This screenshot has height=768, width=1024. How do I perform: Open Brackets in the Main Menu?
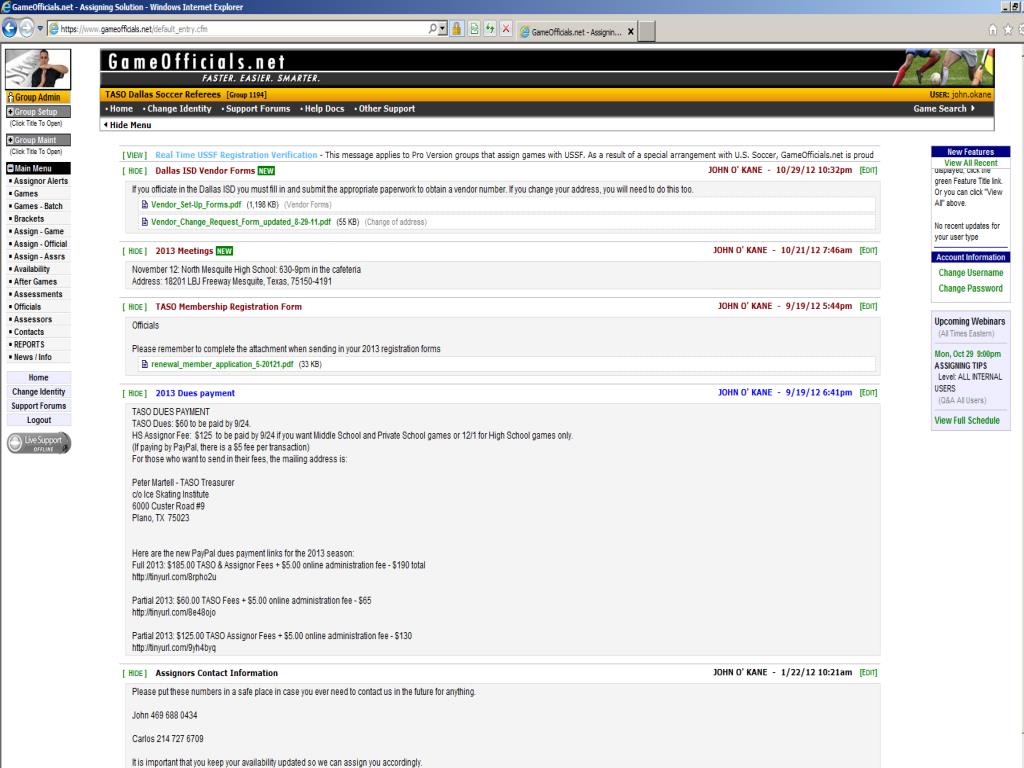29,219
